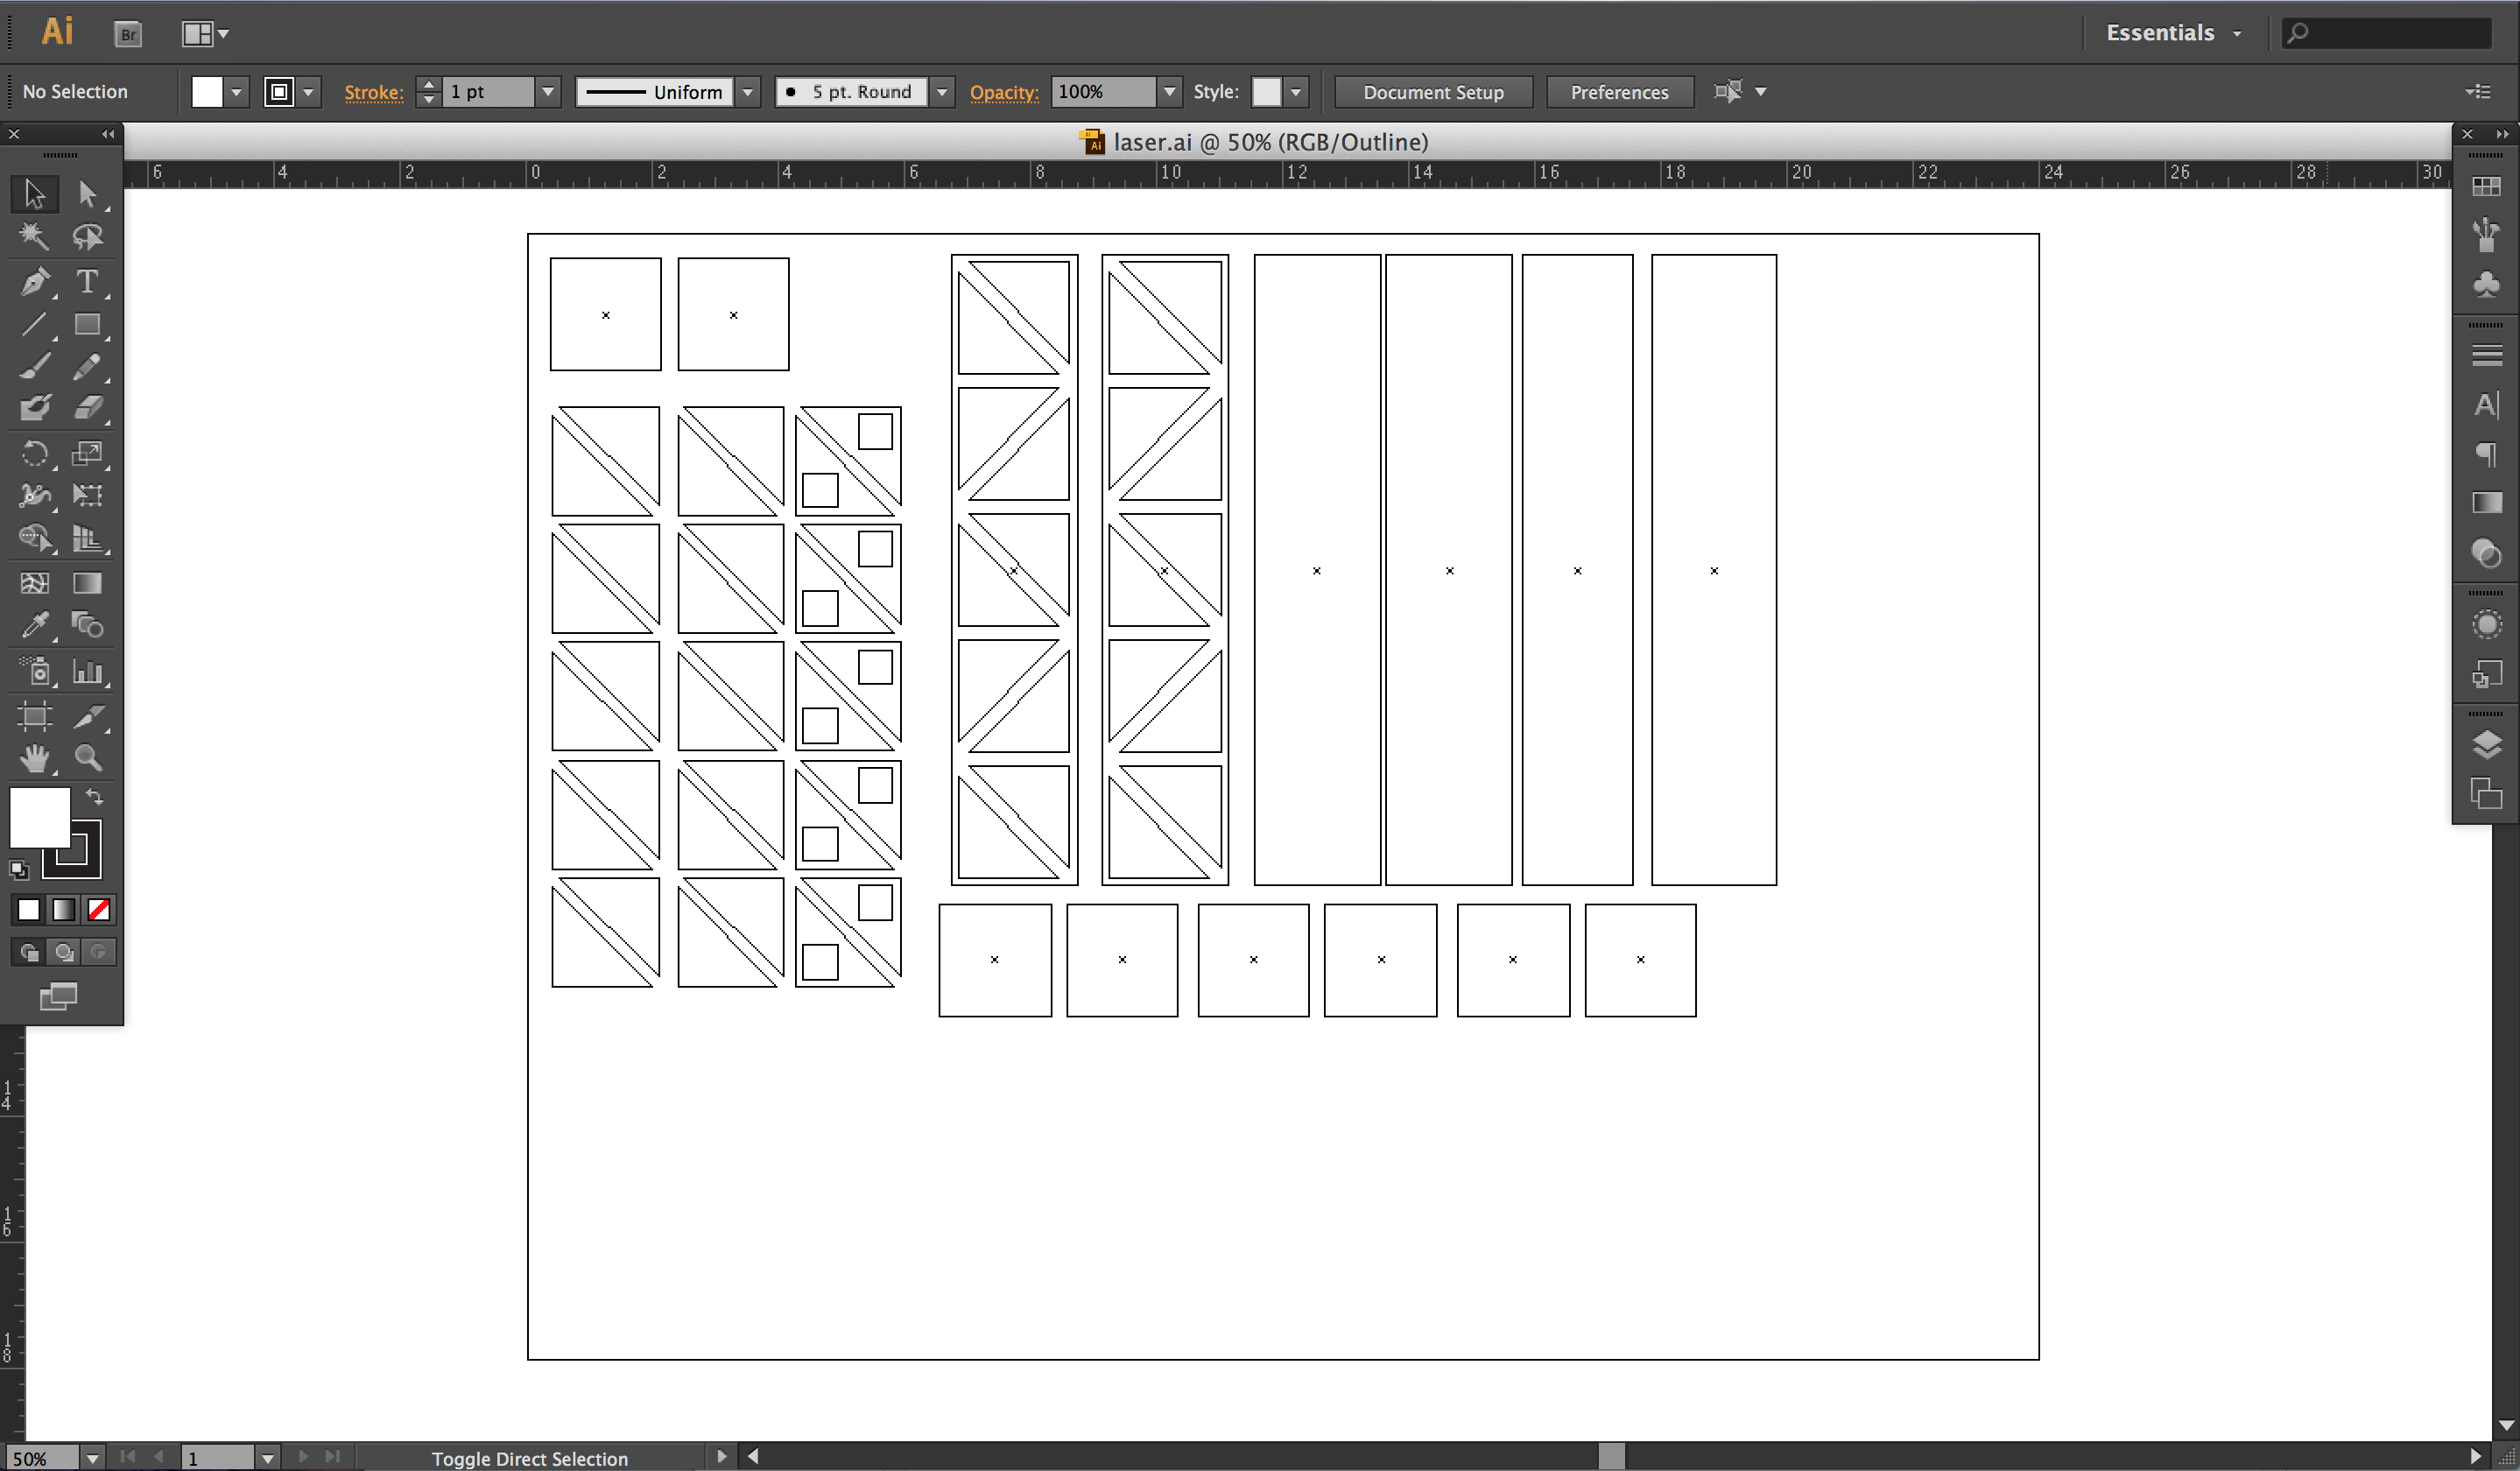Activate the Magic Wand tool

click(35, 237)
